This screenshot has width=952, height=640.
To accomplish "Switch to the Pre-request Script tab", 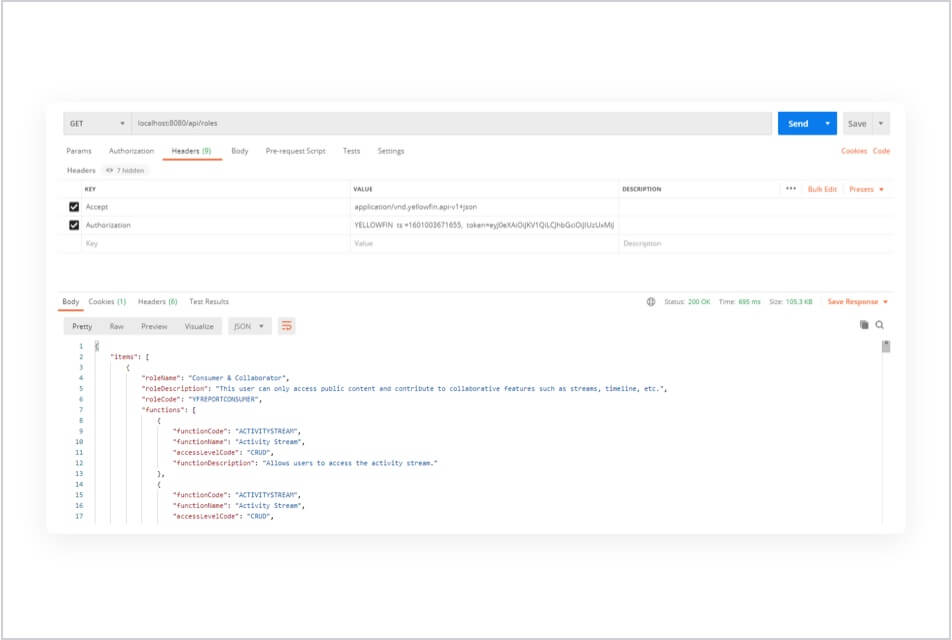I will click(297, 150).
